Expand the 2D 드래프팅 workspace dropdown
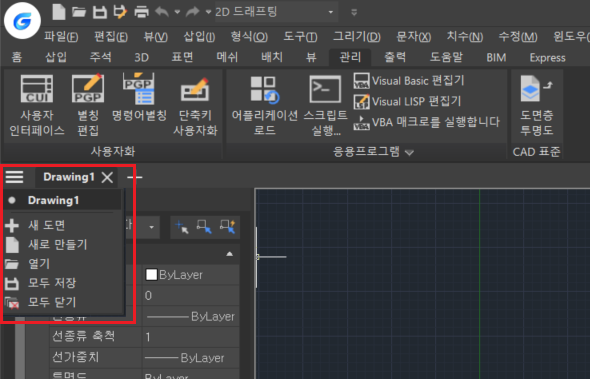This screenshot has height=379, width=590. [x=330, y=12]
